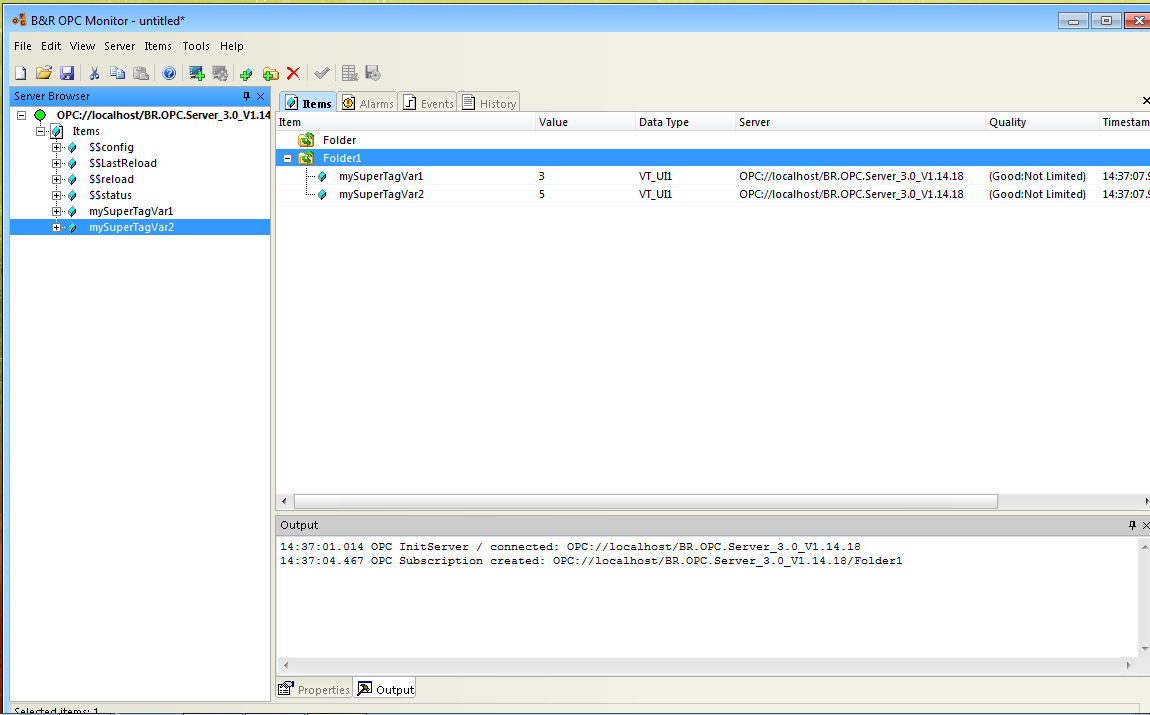Select $$status in the Server Browser tree
This screenshot has width=1150, height=715.
tap(111, 196)
